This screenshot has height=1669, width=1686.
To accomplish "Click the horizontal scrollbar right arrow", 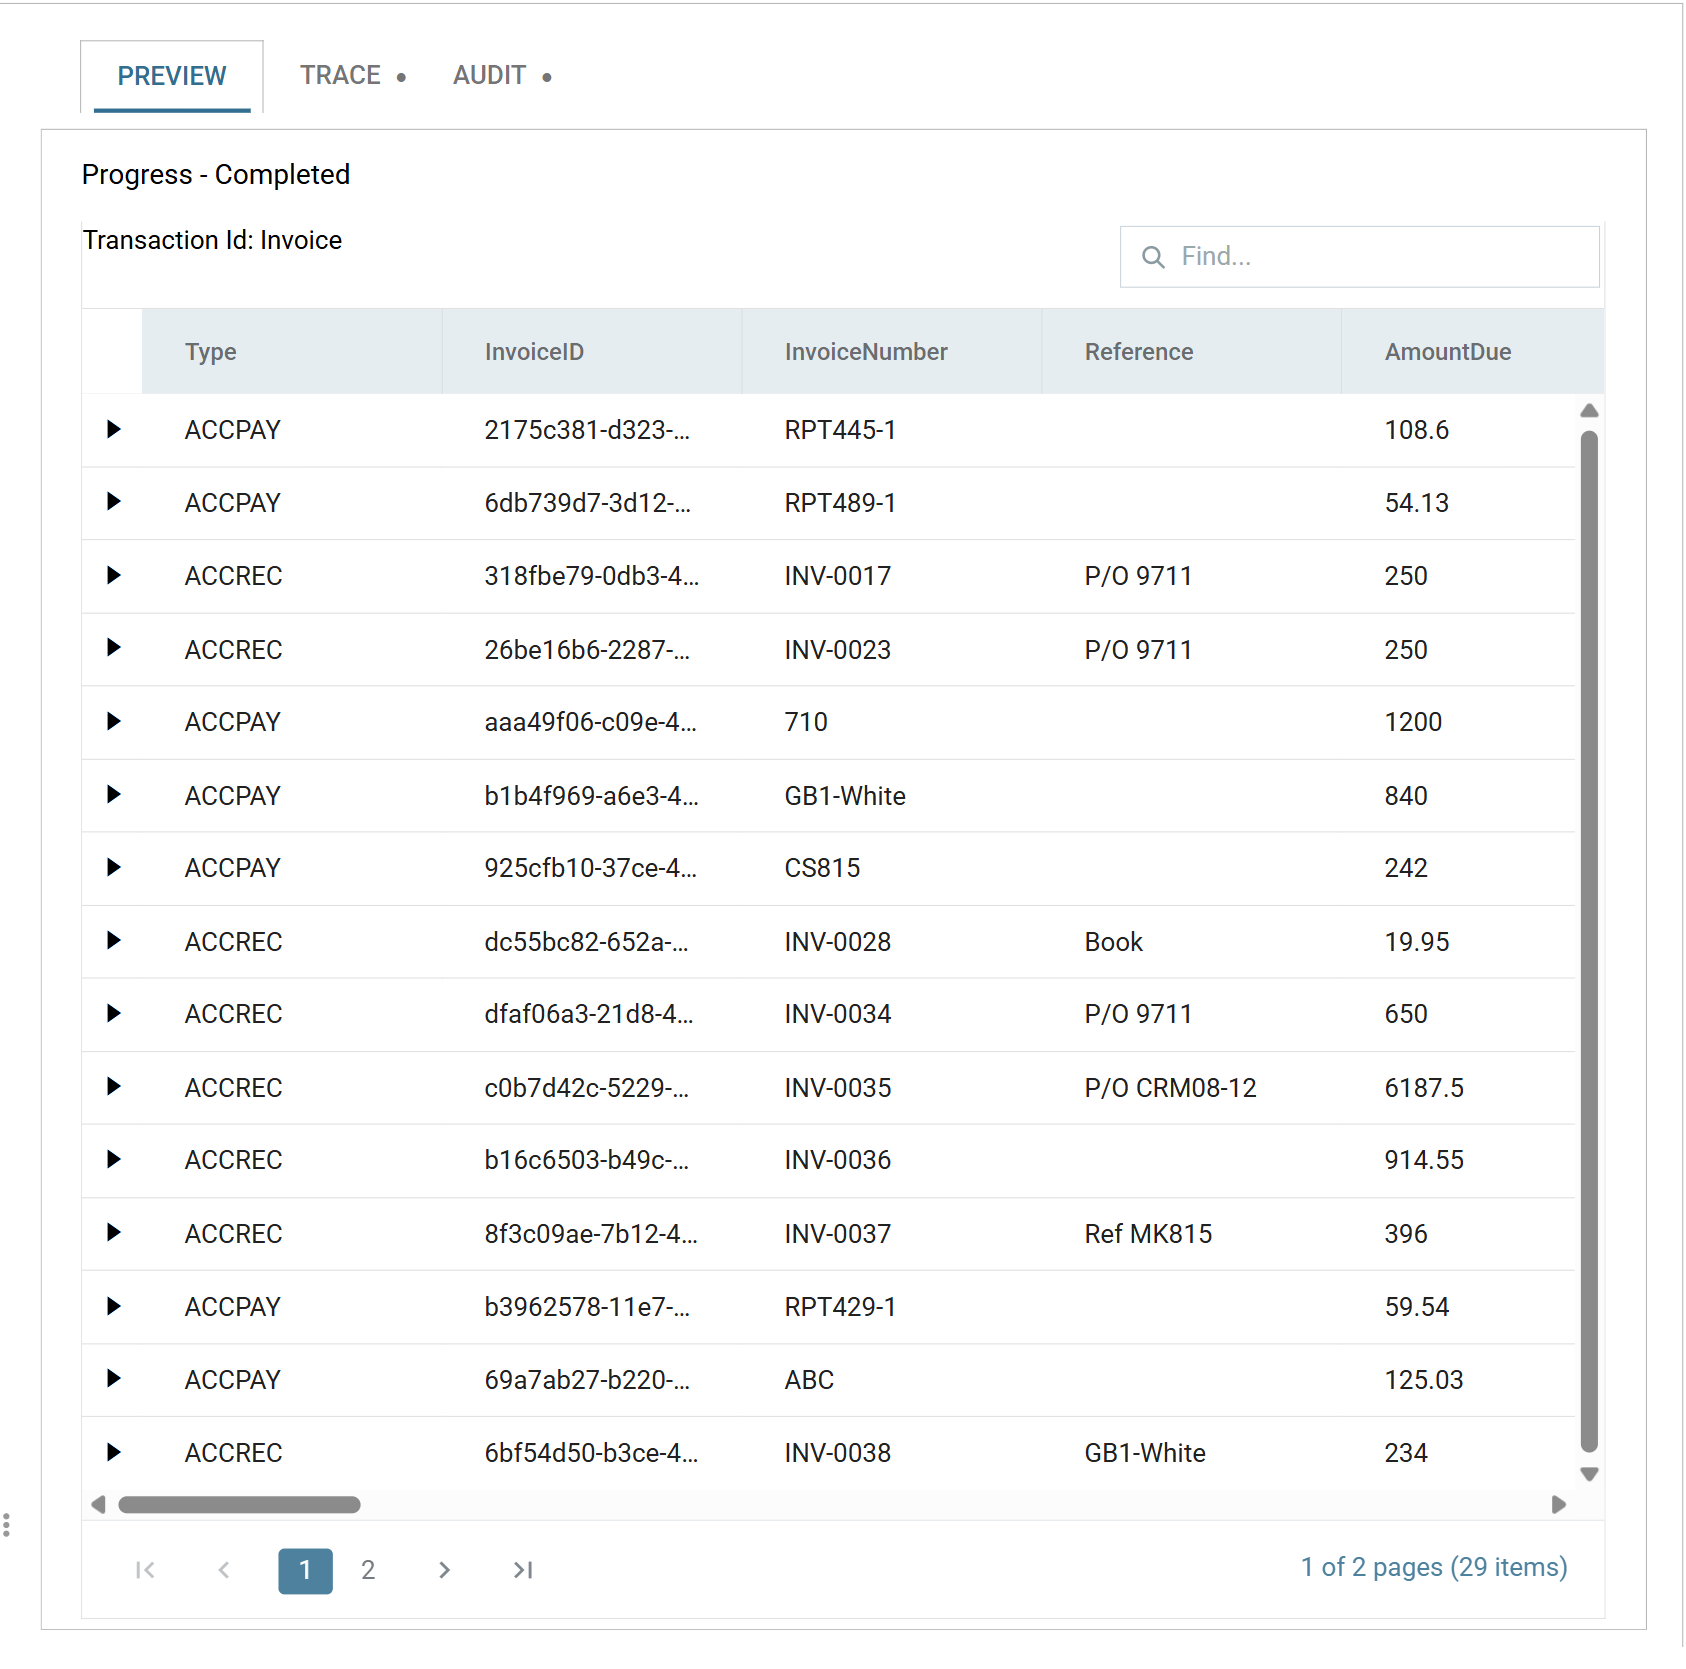I will coord(1558,1504).
